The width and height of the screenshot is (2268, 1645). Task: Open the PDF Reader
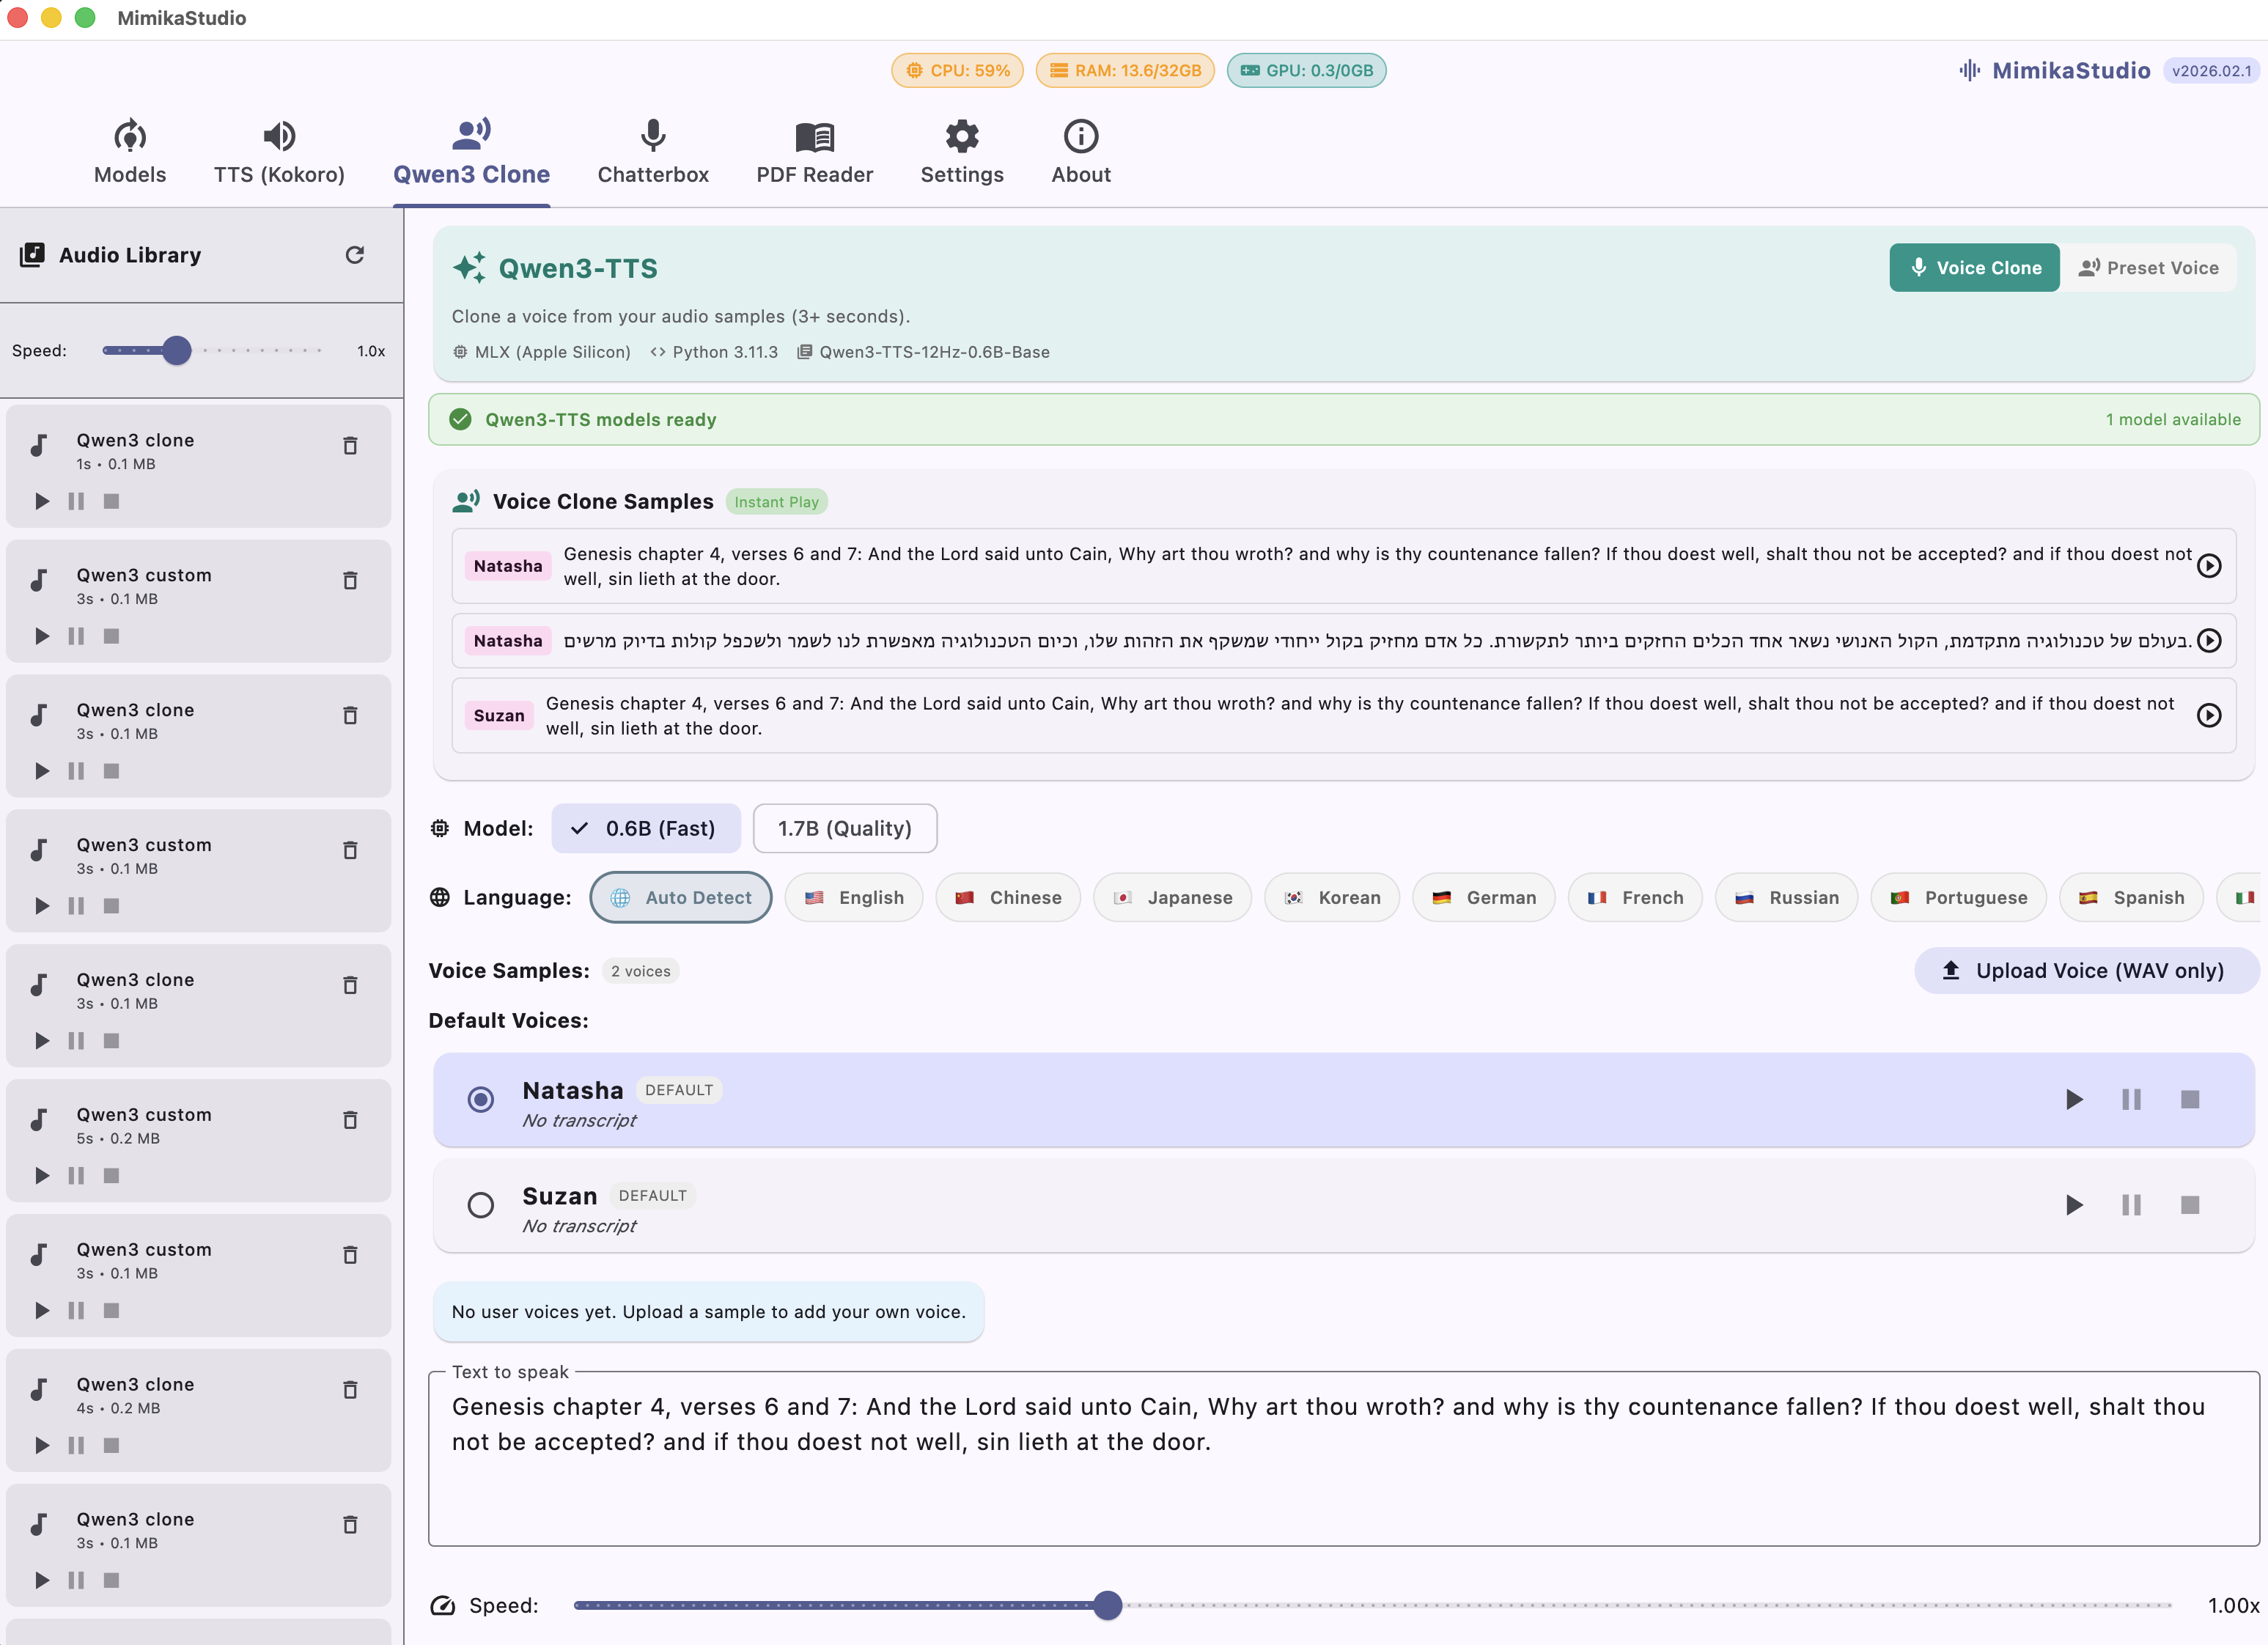[x=814, y=151]
